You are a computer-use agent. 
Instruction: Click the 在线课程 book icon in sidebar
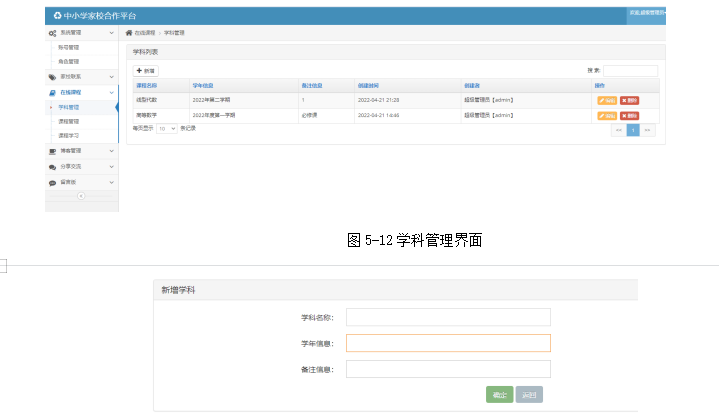(x=52, y=93)
